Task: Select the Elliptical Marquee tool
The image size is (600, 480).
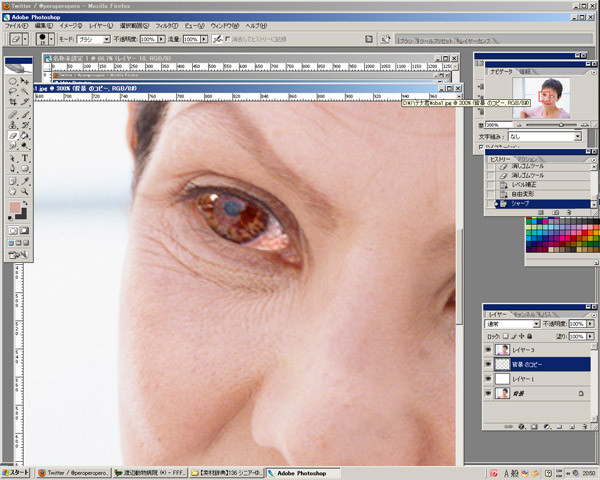Action: click(x=13, y=81)
